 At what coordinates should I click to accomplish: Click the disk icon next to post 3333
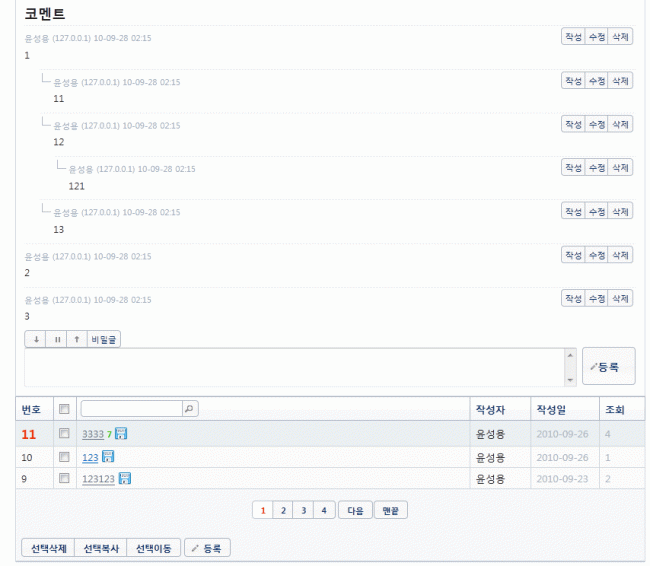coord(121,434)
